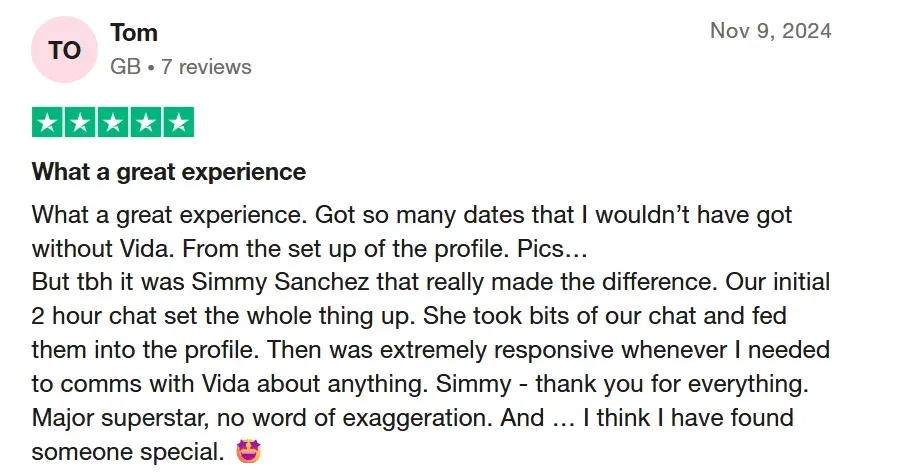Viewport: 910px width, 474px height.
Task: Click the Nov 9, 2024 date
Action: (770, 31)
